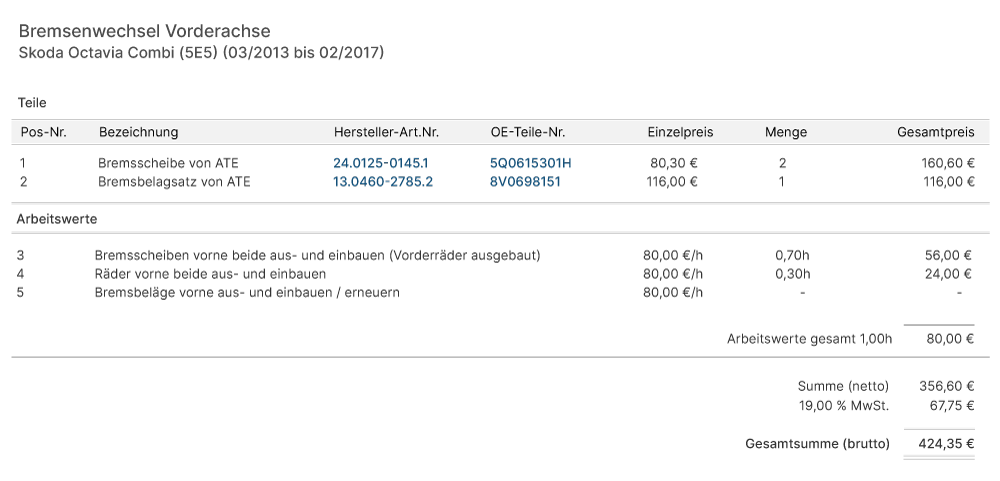
Task: Click the Pos-Nr. column header
Action: (43, 132)
